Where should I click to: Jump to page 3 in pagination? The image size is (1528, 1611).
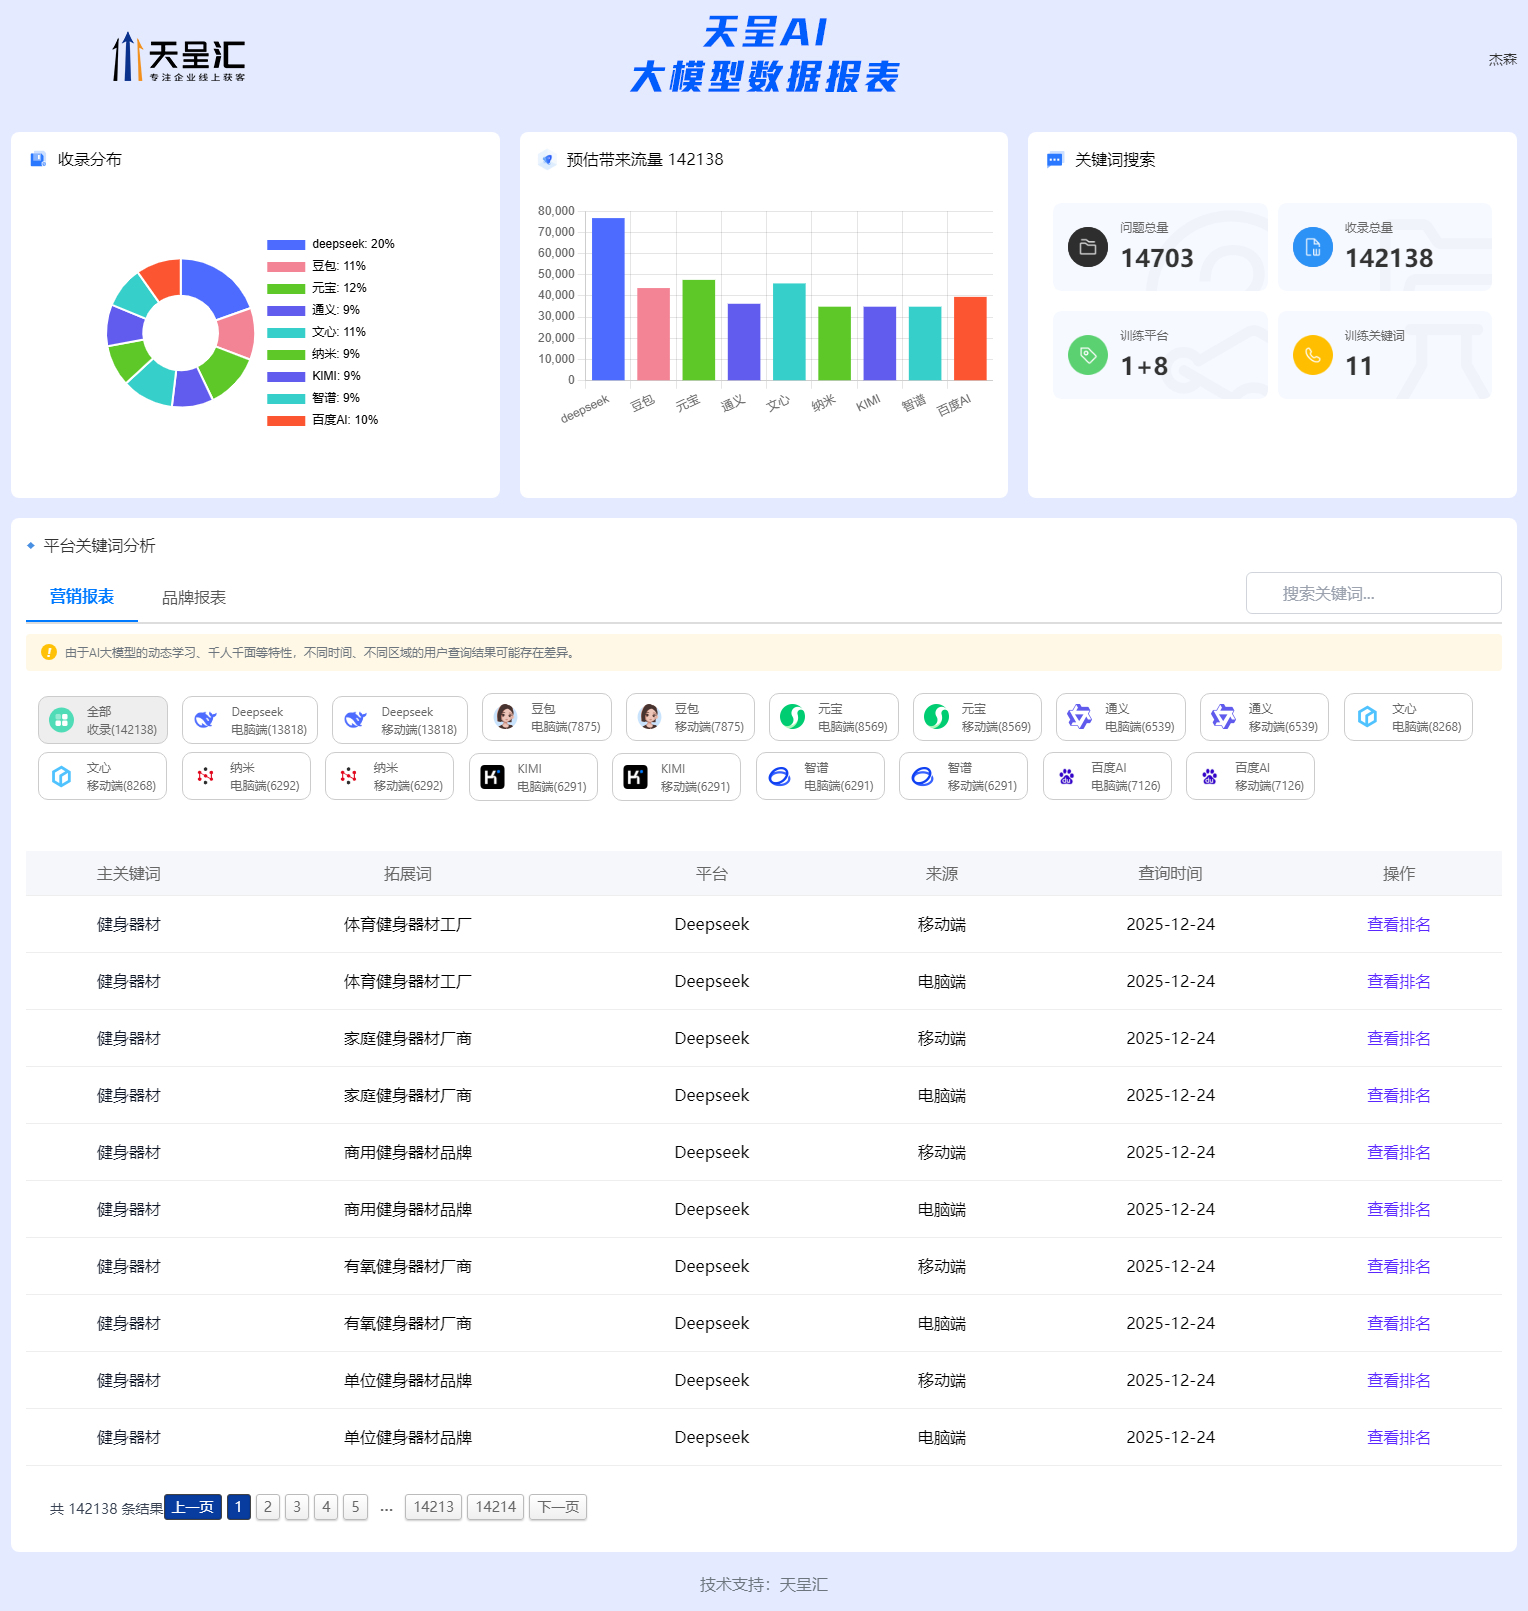click(x=297, y=1507)
